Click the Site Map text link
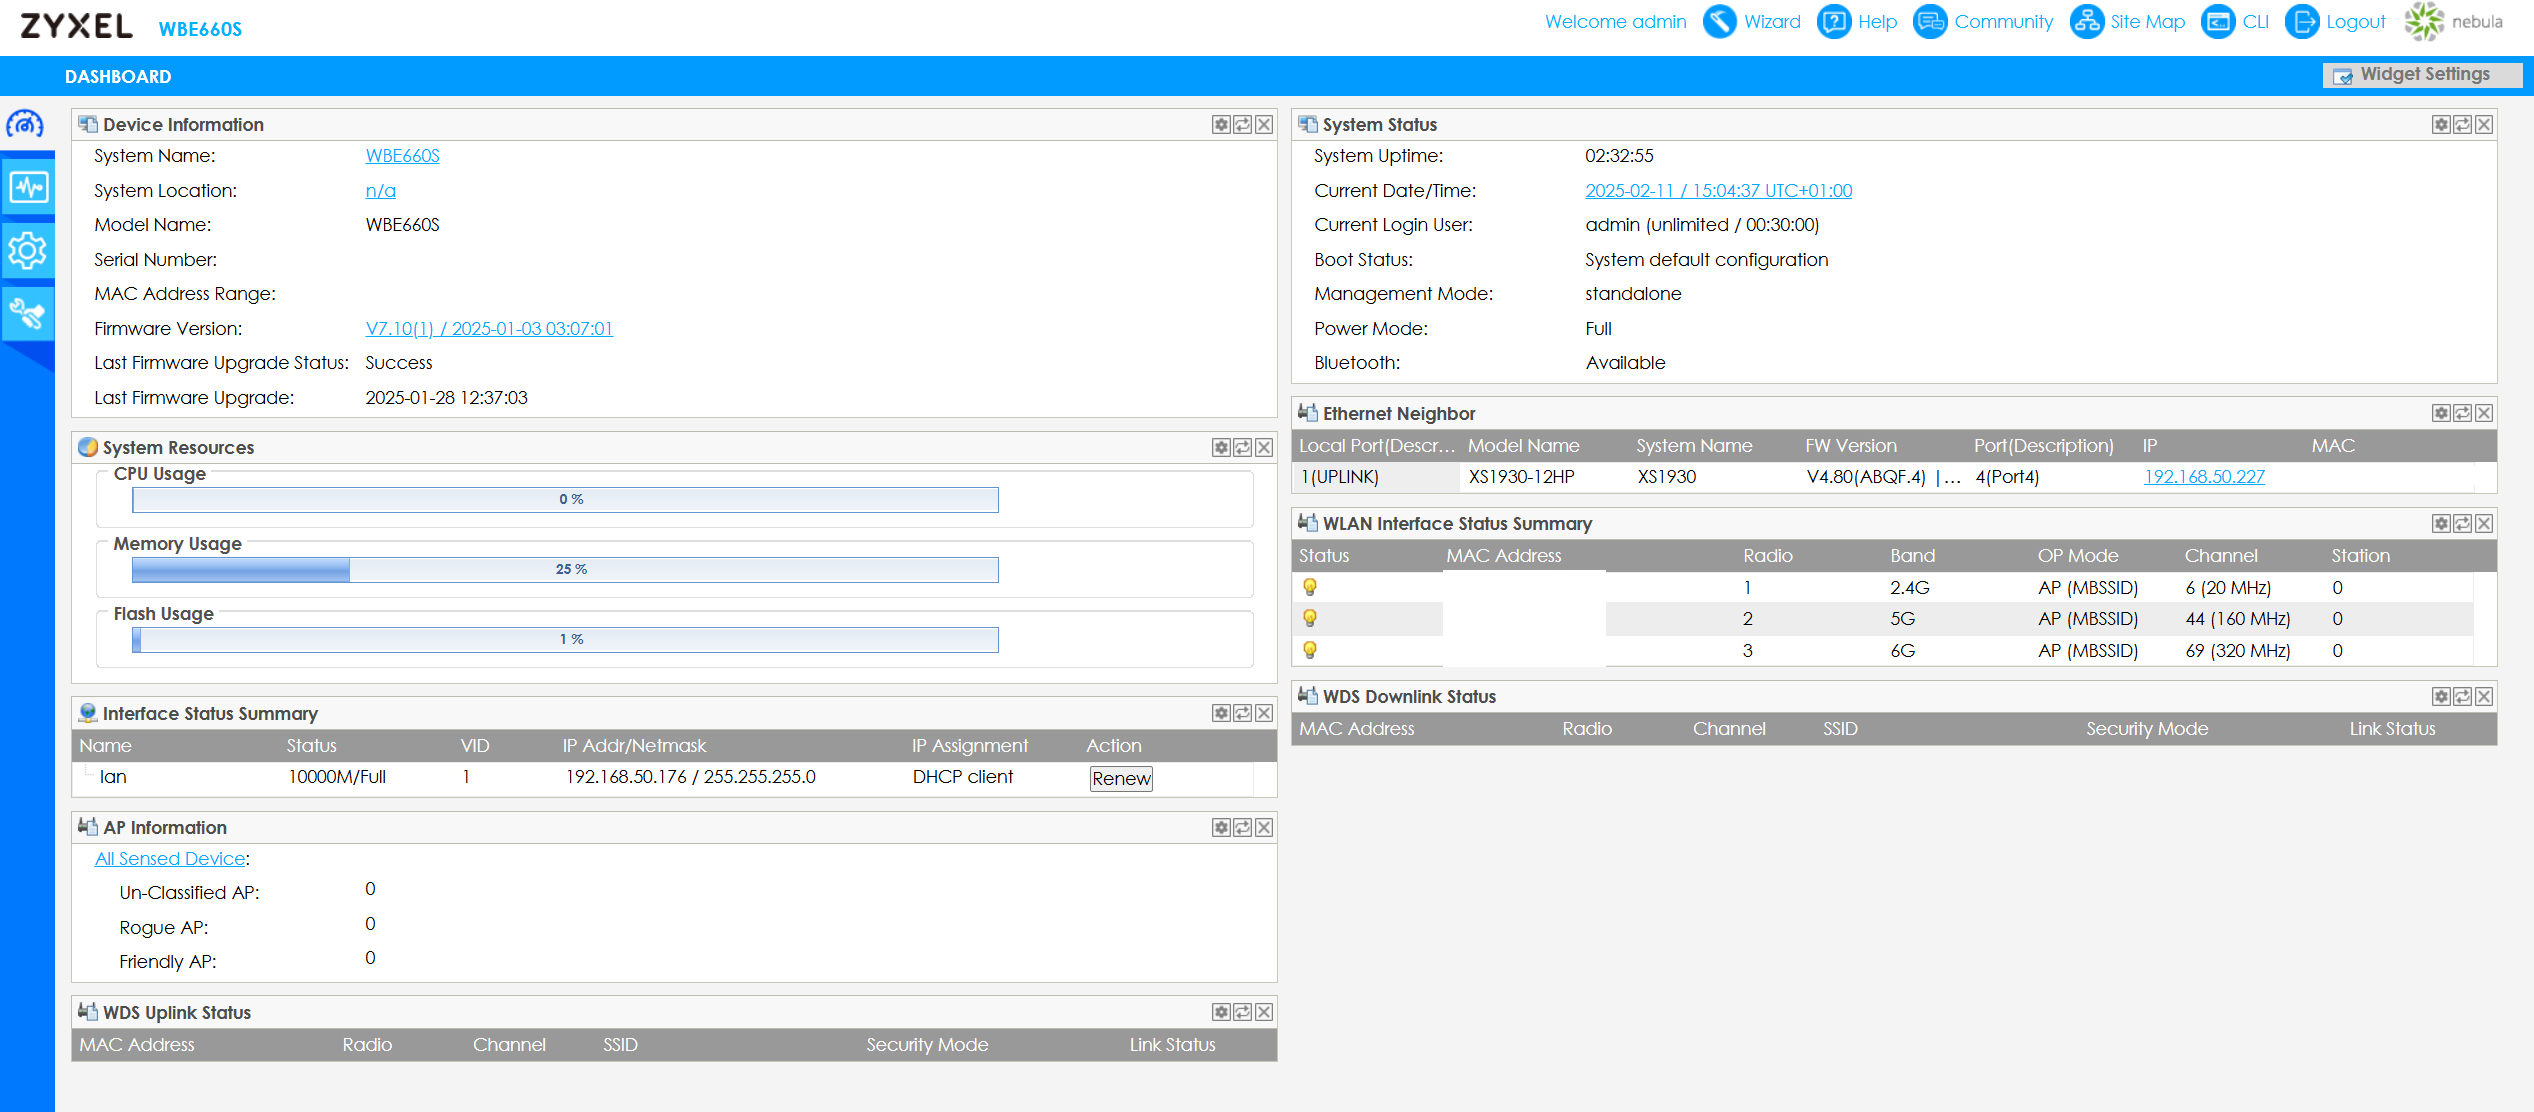The width and height of the screenshot is (2534, 1112). click(2147, 22)
